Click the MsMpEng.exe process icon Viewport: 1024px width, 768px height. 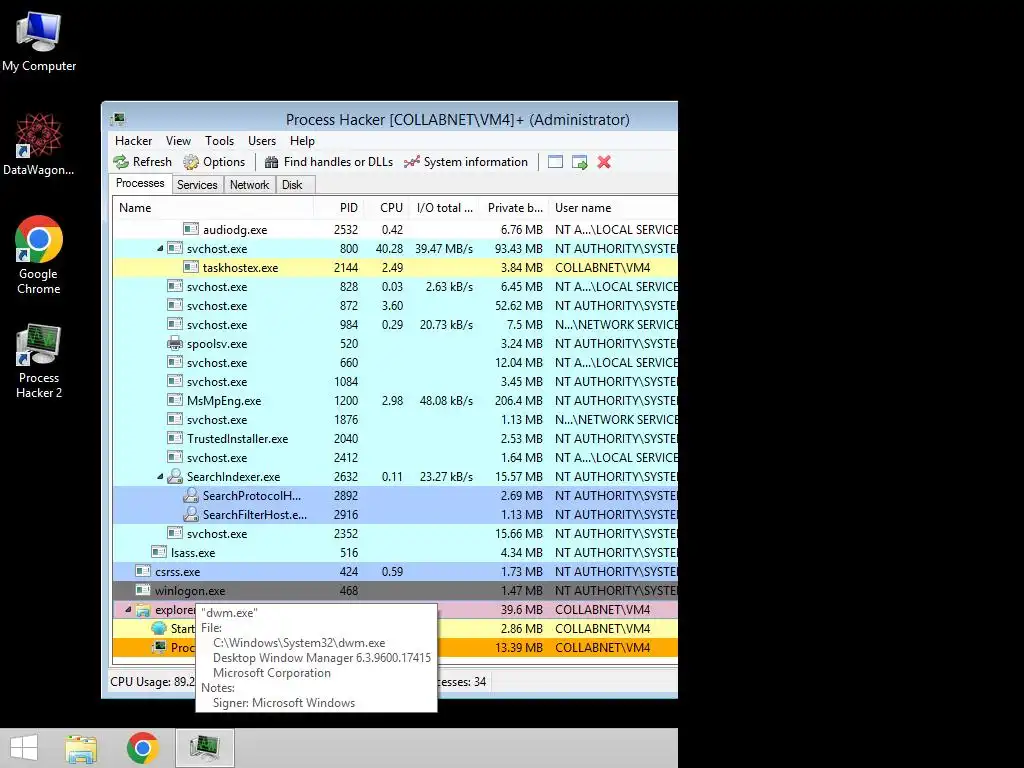[x=175, y=400]
